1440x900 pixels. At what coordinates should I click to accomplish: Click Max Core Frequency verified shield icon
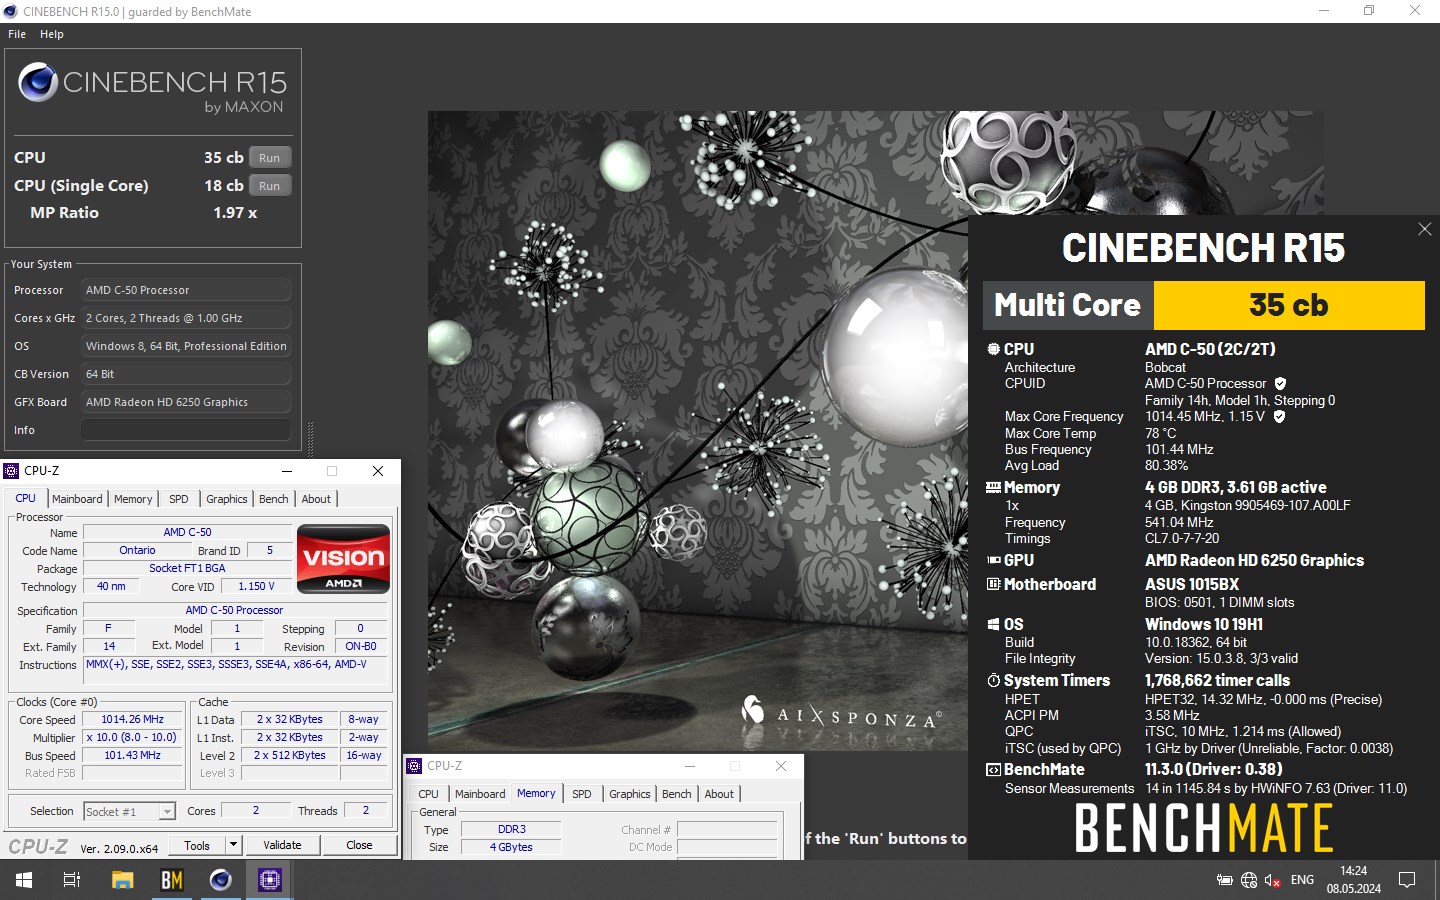click(1279, 416)
